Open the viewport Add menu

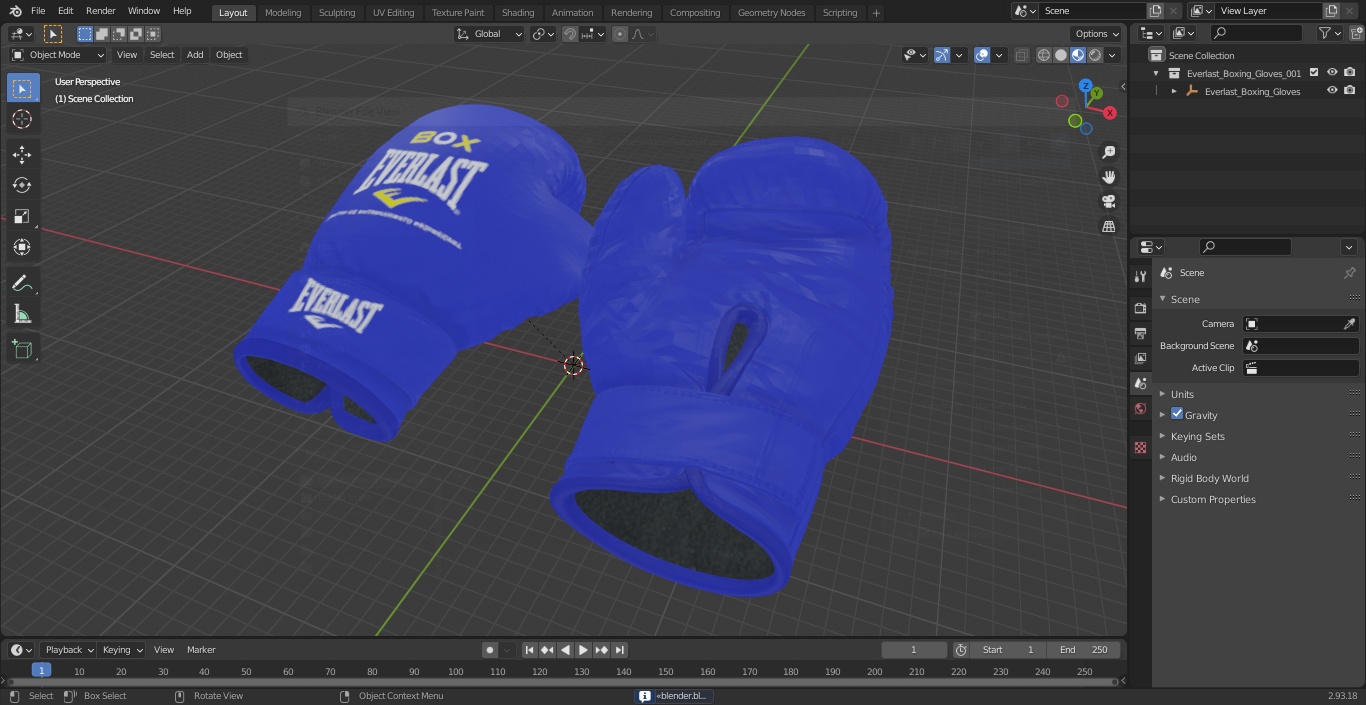195,55
